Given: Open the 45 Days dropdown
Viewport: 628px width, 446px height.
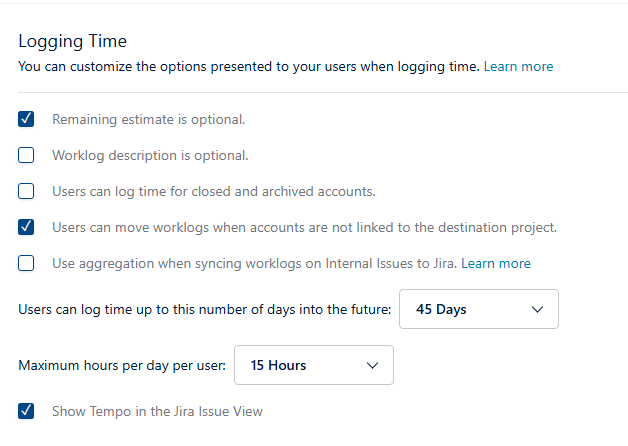Looking at the screenshot, I should tap(478, 309).
